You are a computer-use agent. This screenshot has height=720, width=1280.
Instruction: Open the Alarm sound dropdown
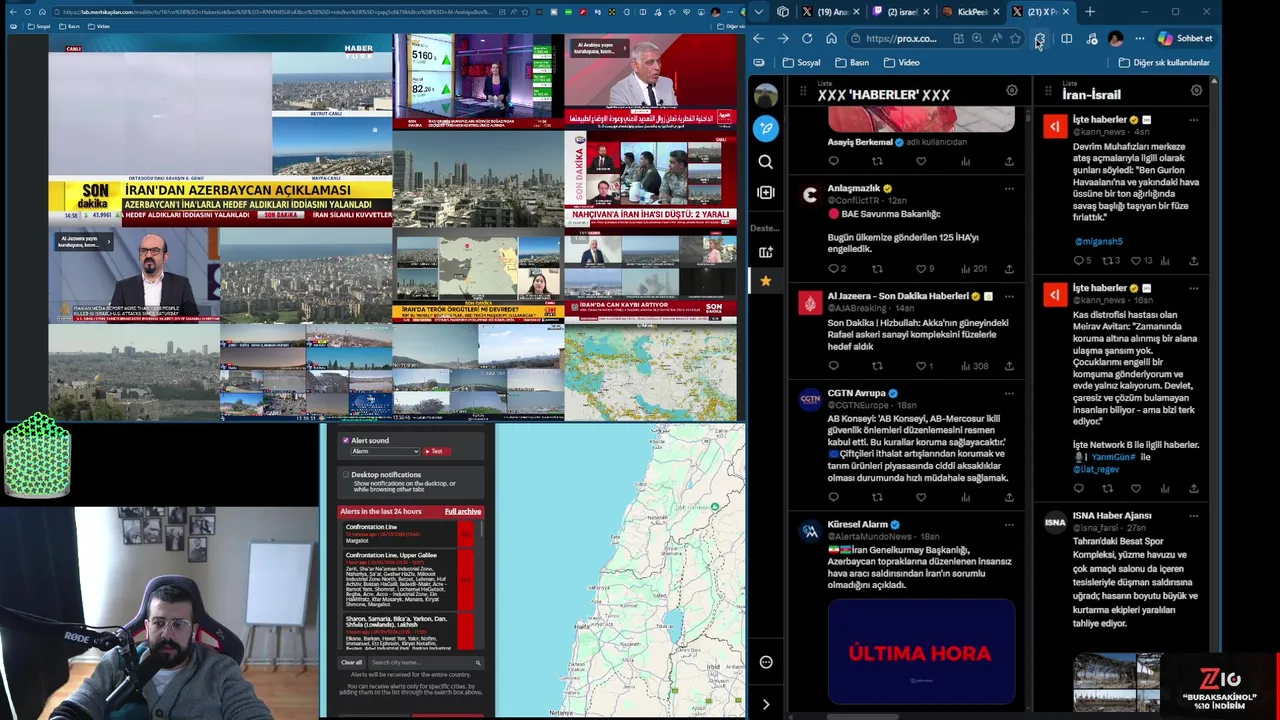384,452
